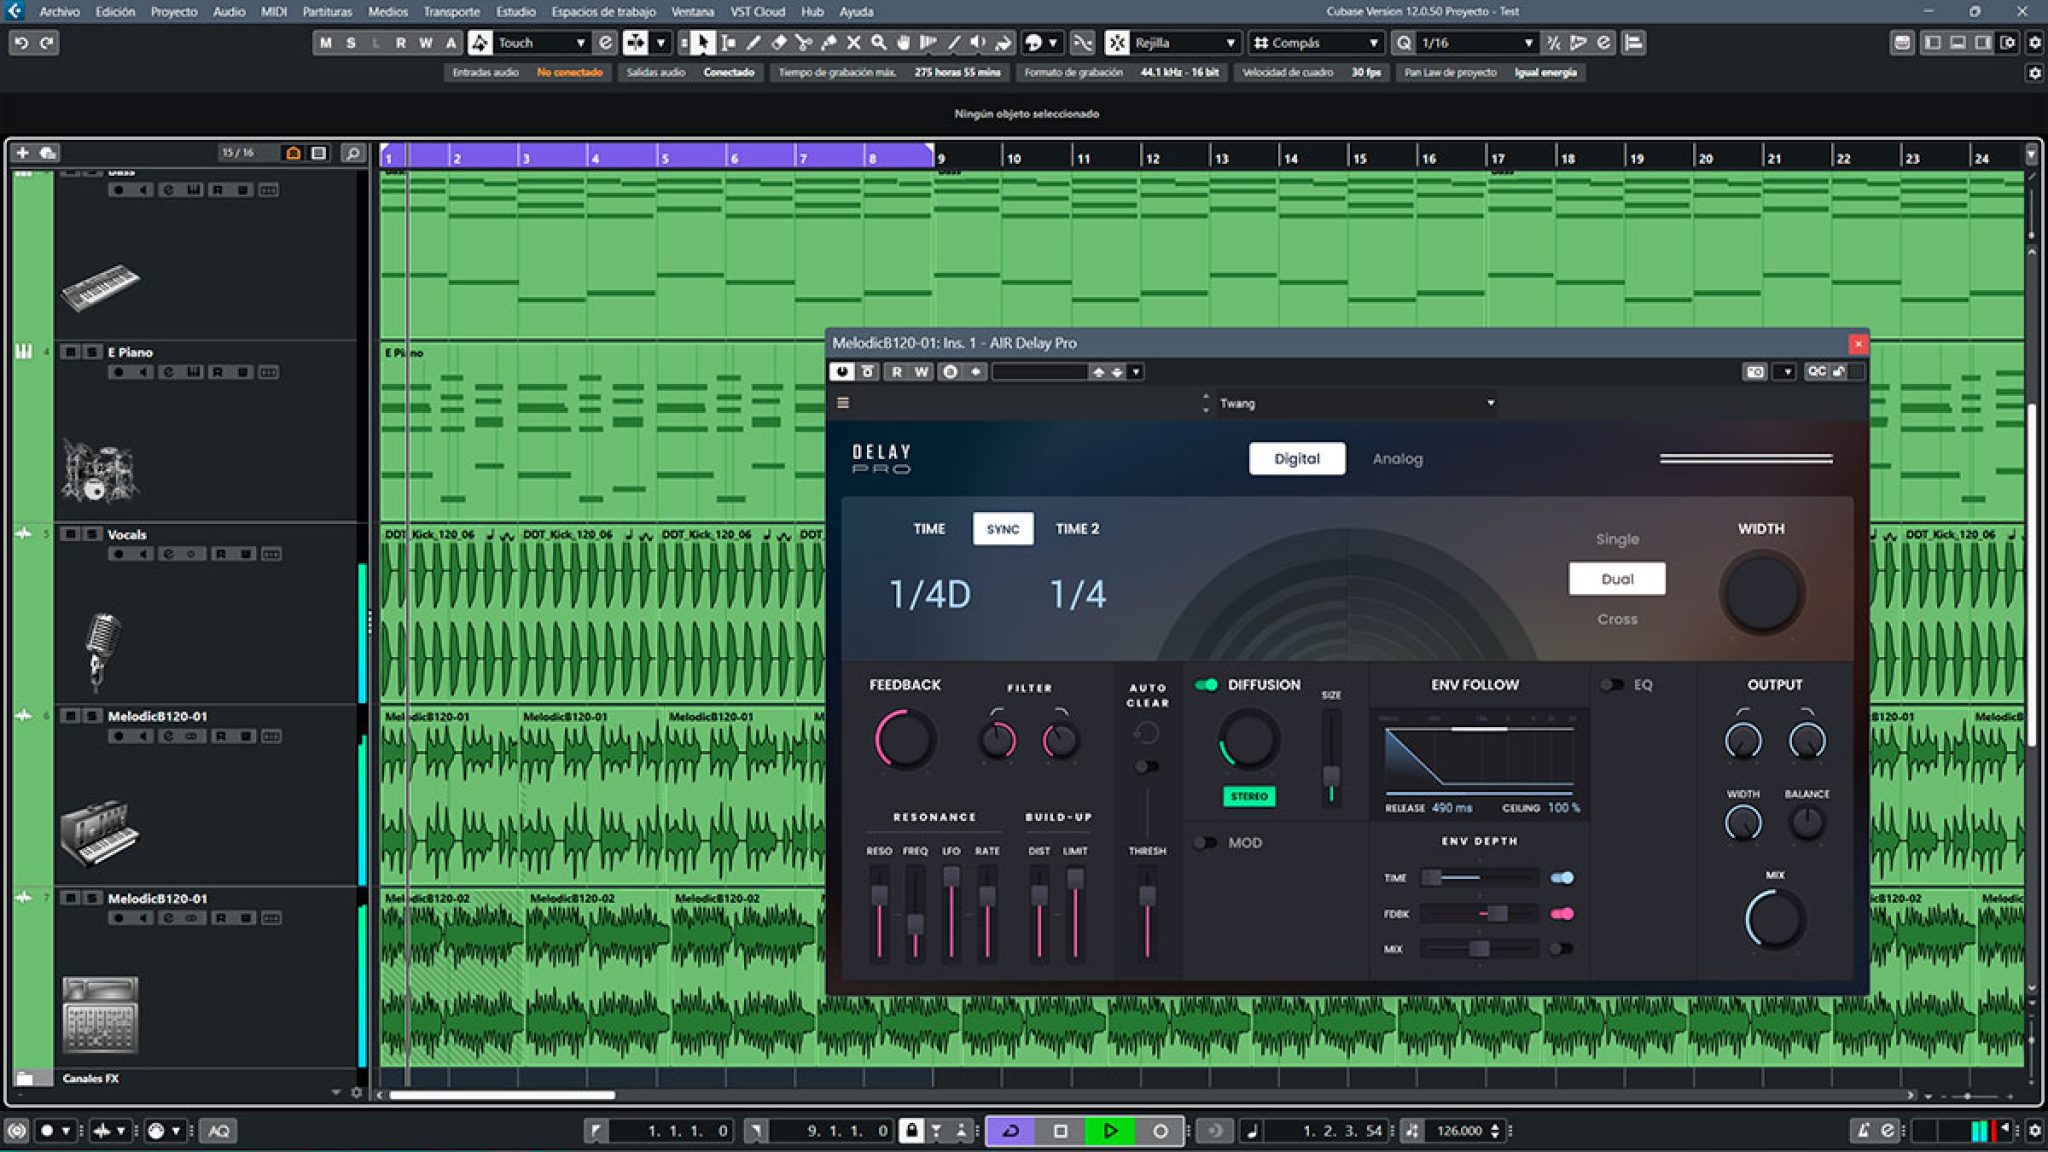Click the plugin snapshot camera icon
This screenshot has width=2048, height=1152.
[x=1755, y=372]
